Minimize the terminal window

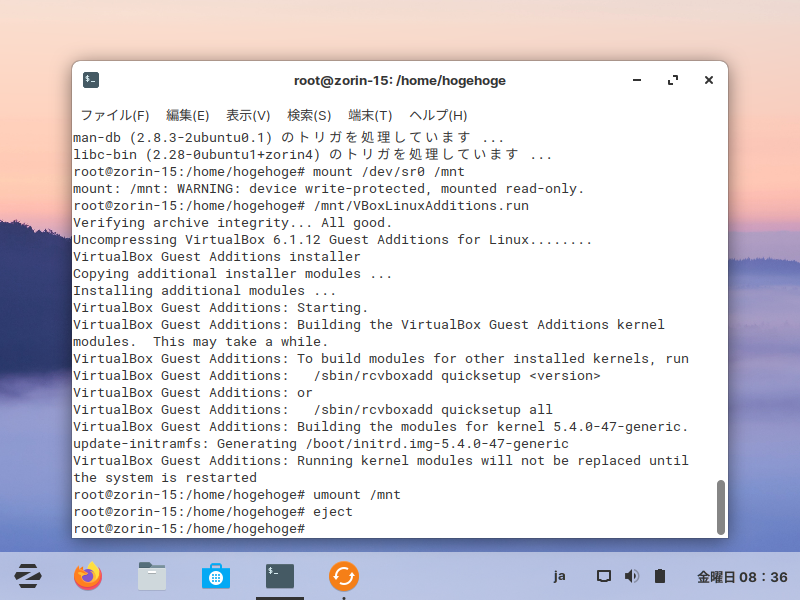(637, 80)
